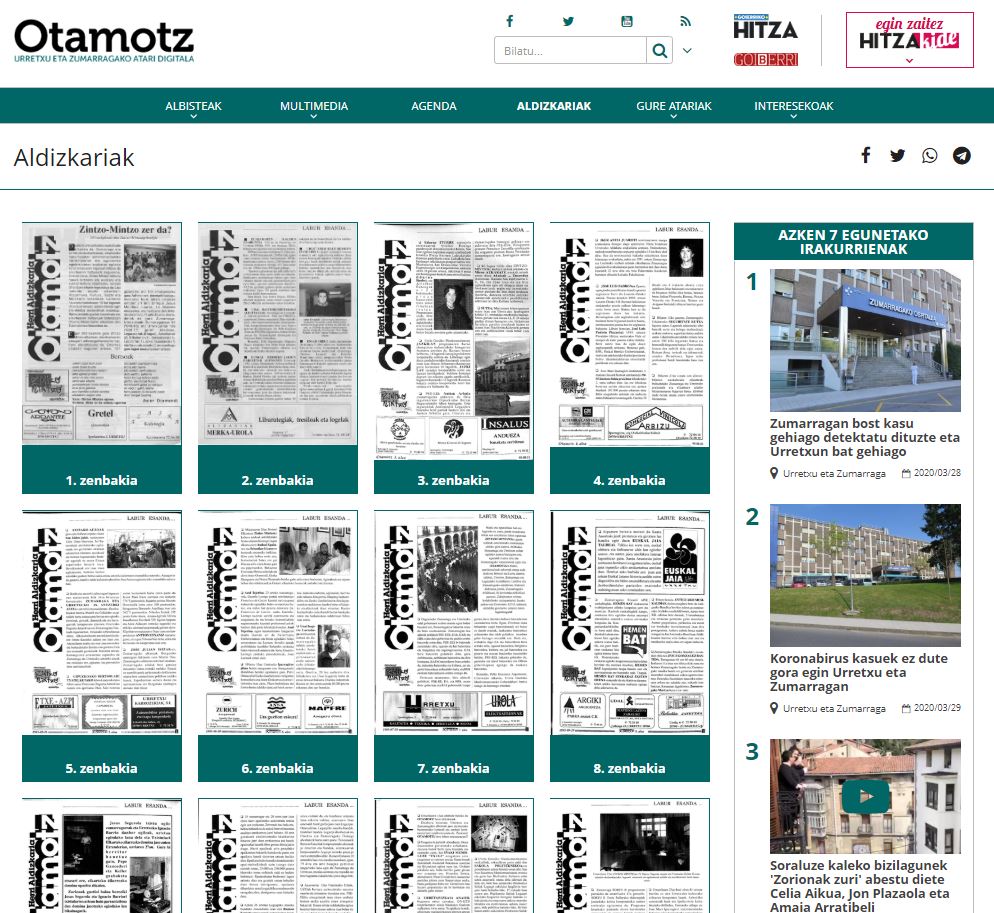Share the page via the Telegram icon
The width and height of the screenshot is (994, 913).
click(961, 155)
